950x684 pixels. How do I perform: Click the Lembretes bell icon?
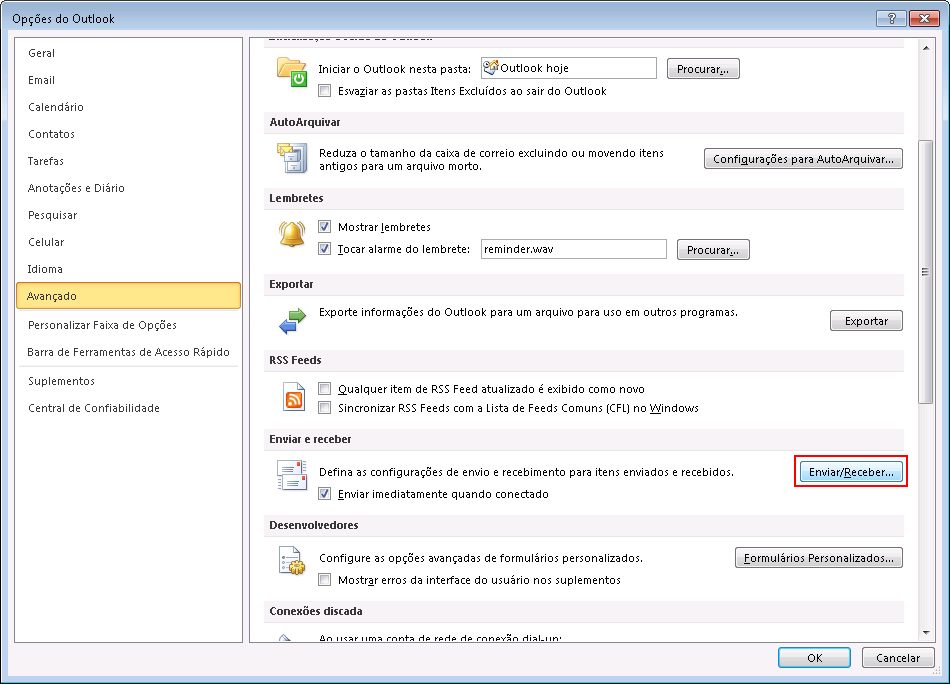pos(292,234)
